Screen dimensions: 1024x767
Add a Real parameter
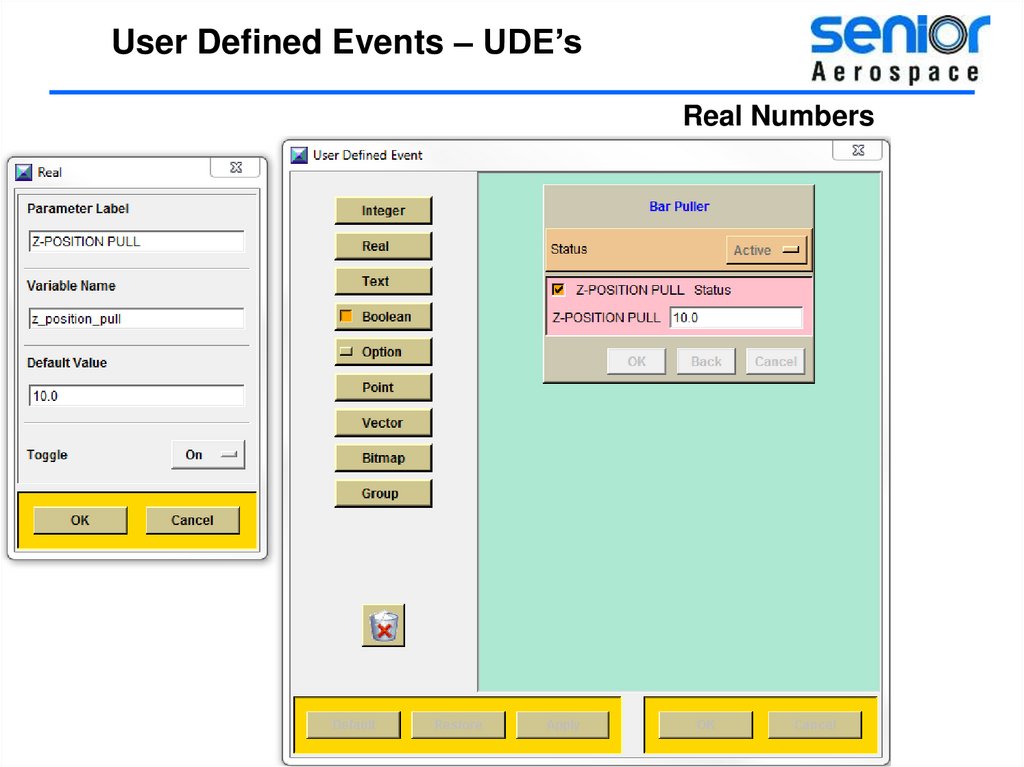[383, 246]
